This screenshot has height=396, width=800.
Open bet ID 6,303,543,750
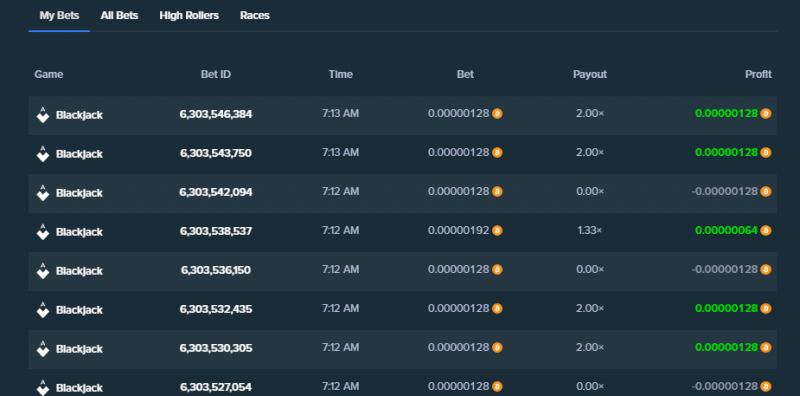(216, 153)
